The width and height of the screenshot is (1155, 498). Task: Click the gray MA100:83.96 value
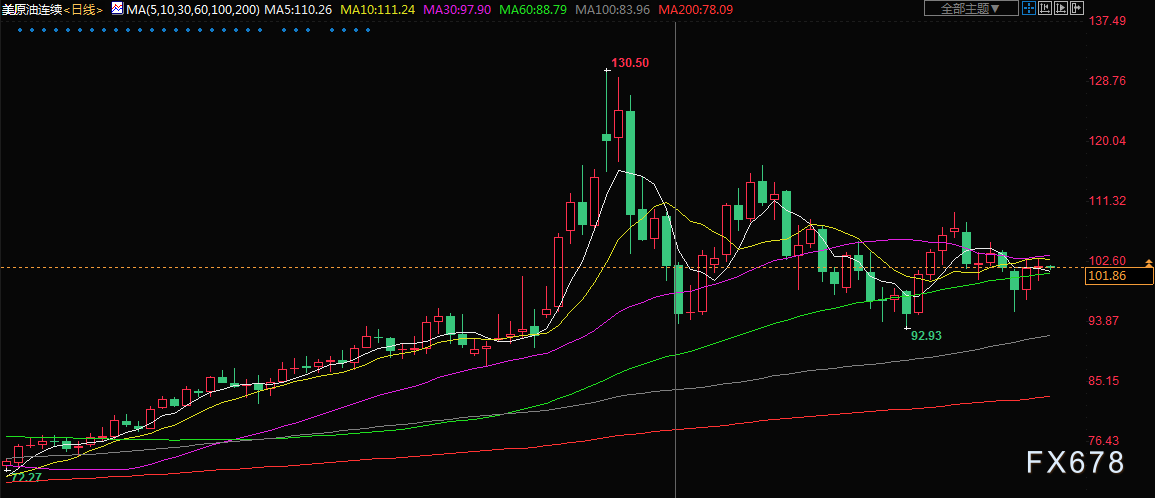[611, 10]
